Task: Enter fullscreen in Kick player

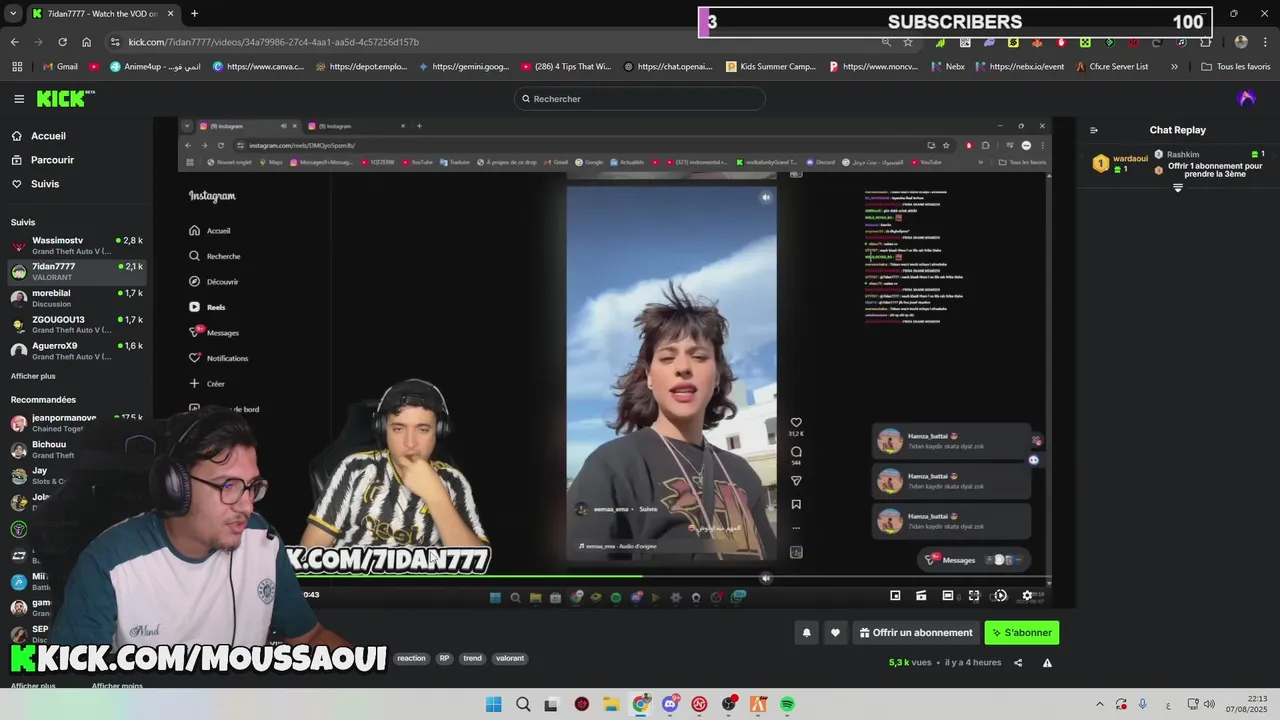Action: coord(974,595)
